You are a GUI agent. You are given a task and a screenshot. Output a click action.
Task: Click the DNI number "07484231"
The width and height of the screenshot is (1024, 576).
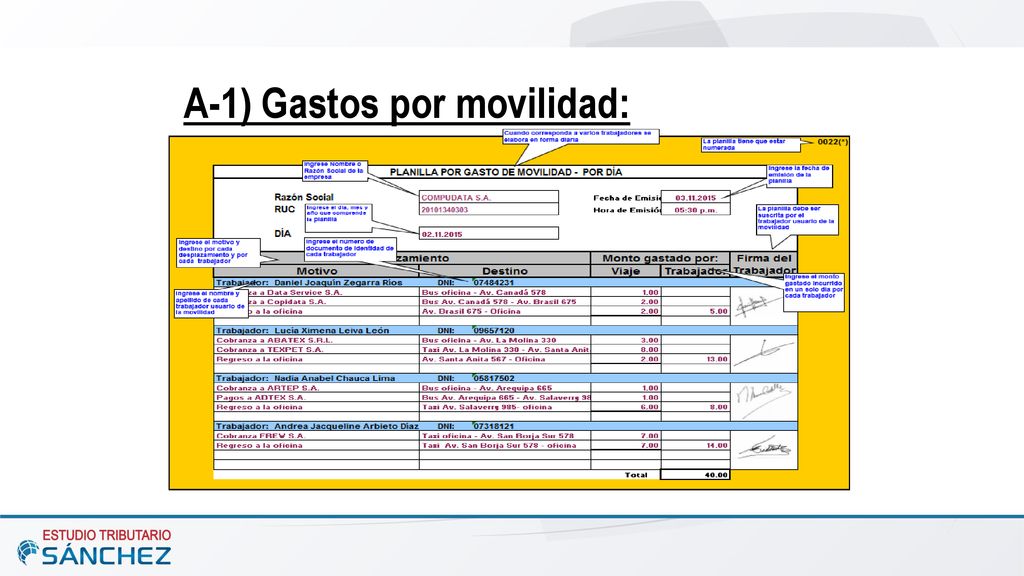(493, 283)
